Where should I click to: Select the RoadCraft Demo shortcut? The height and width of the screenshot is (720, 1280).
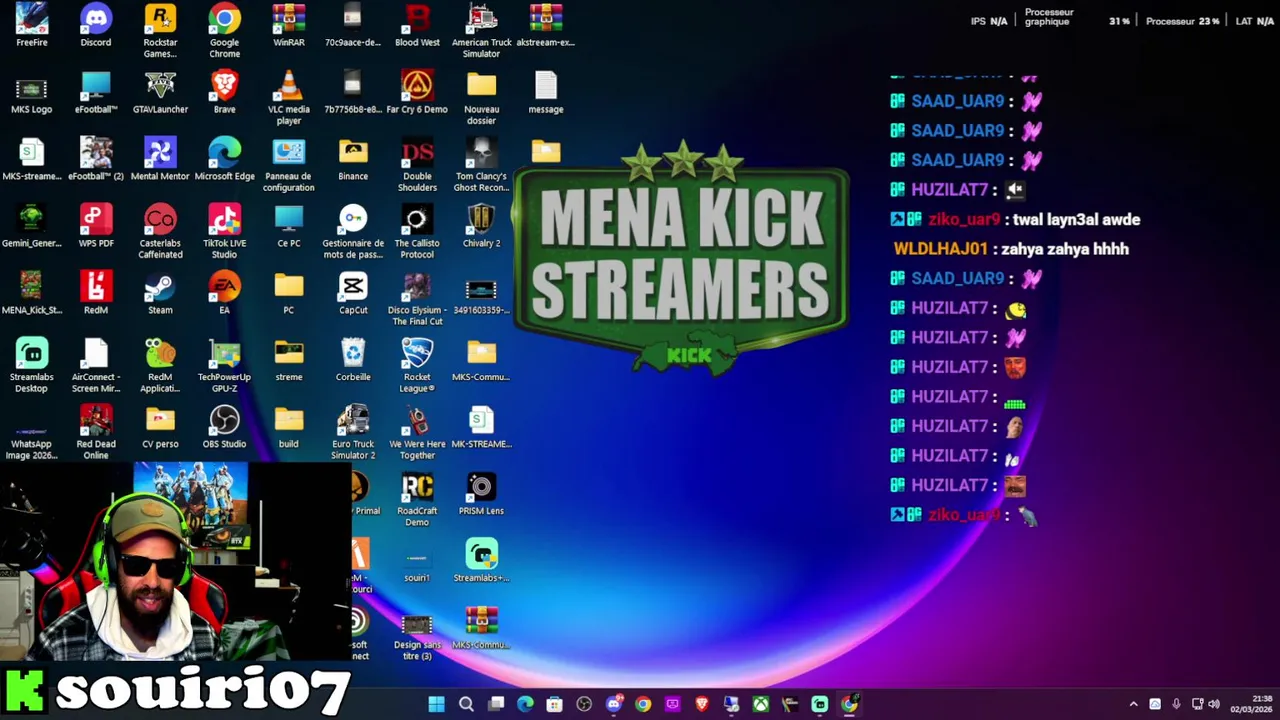click(417, 500)
